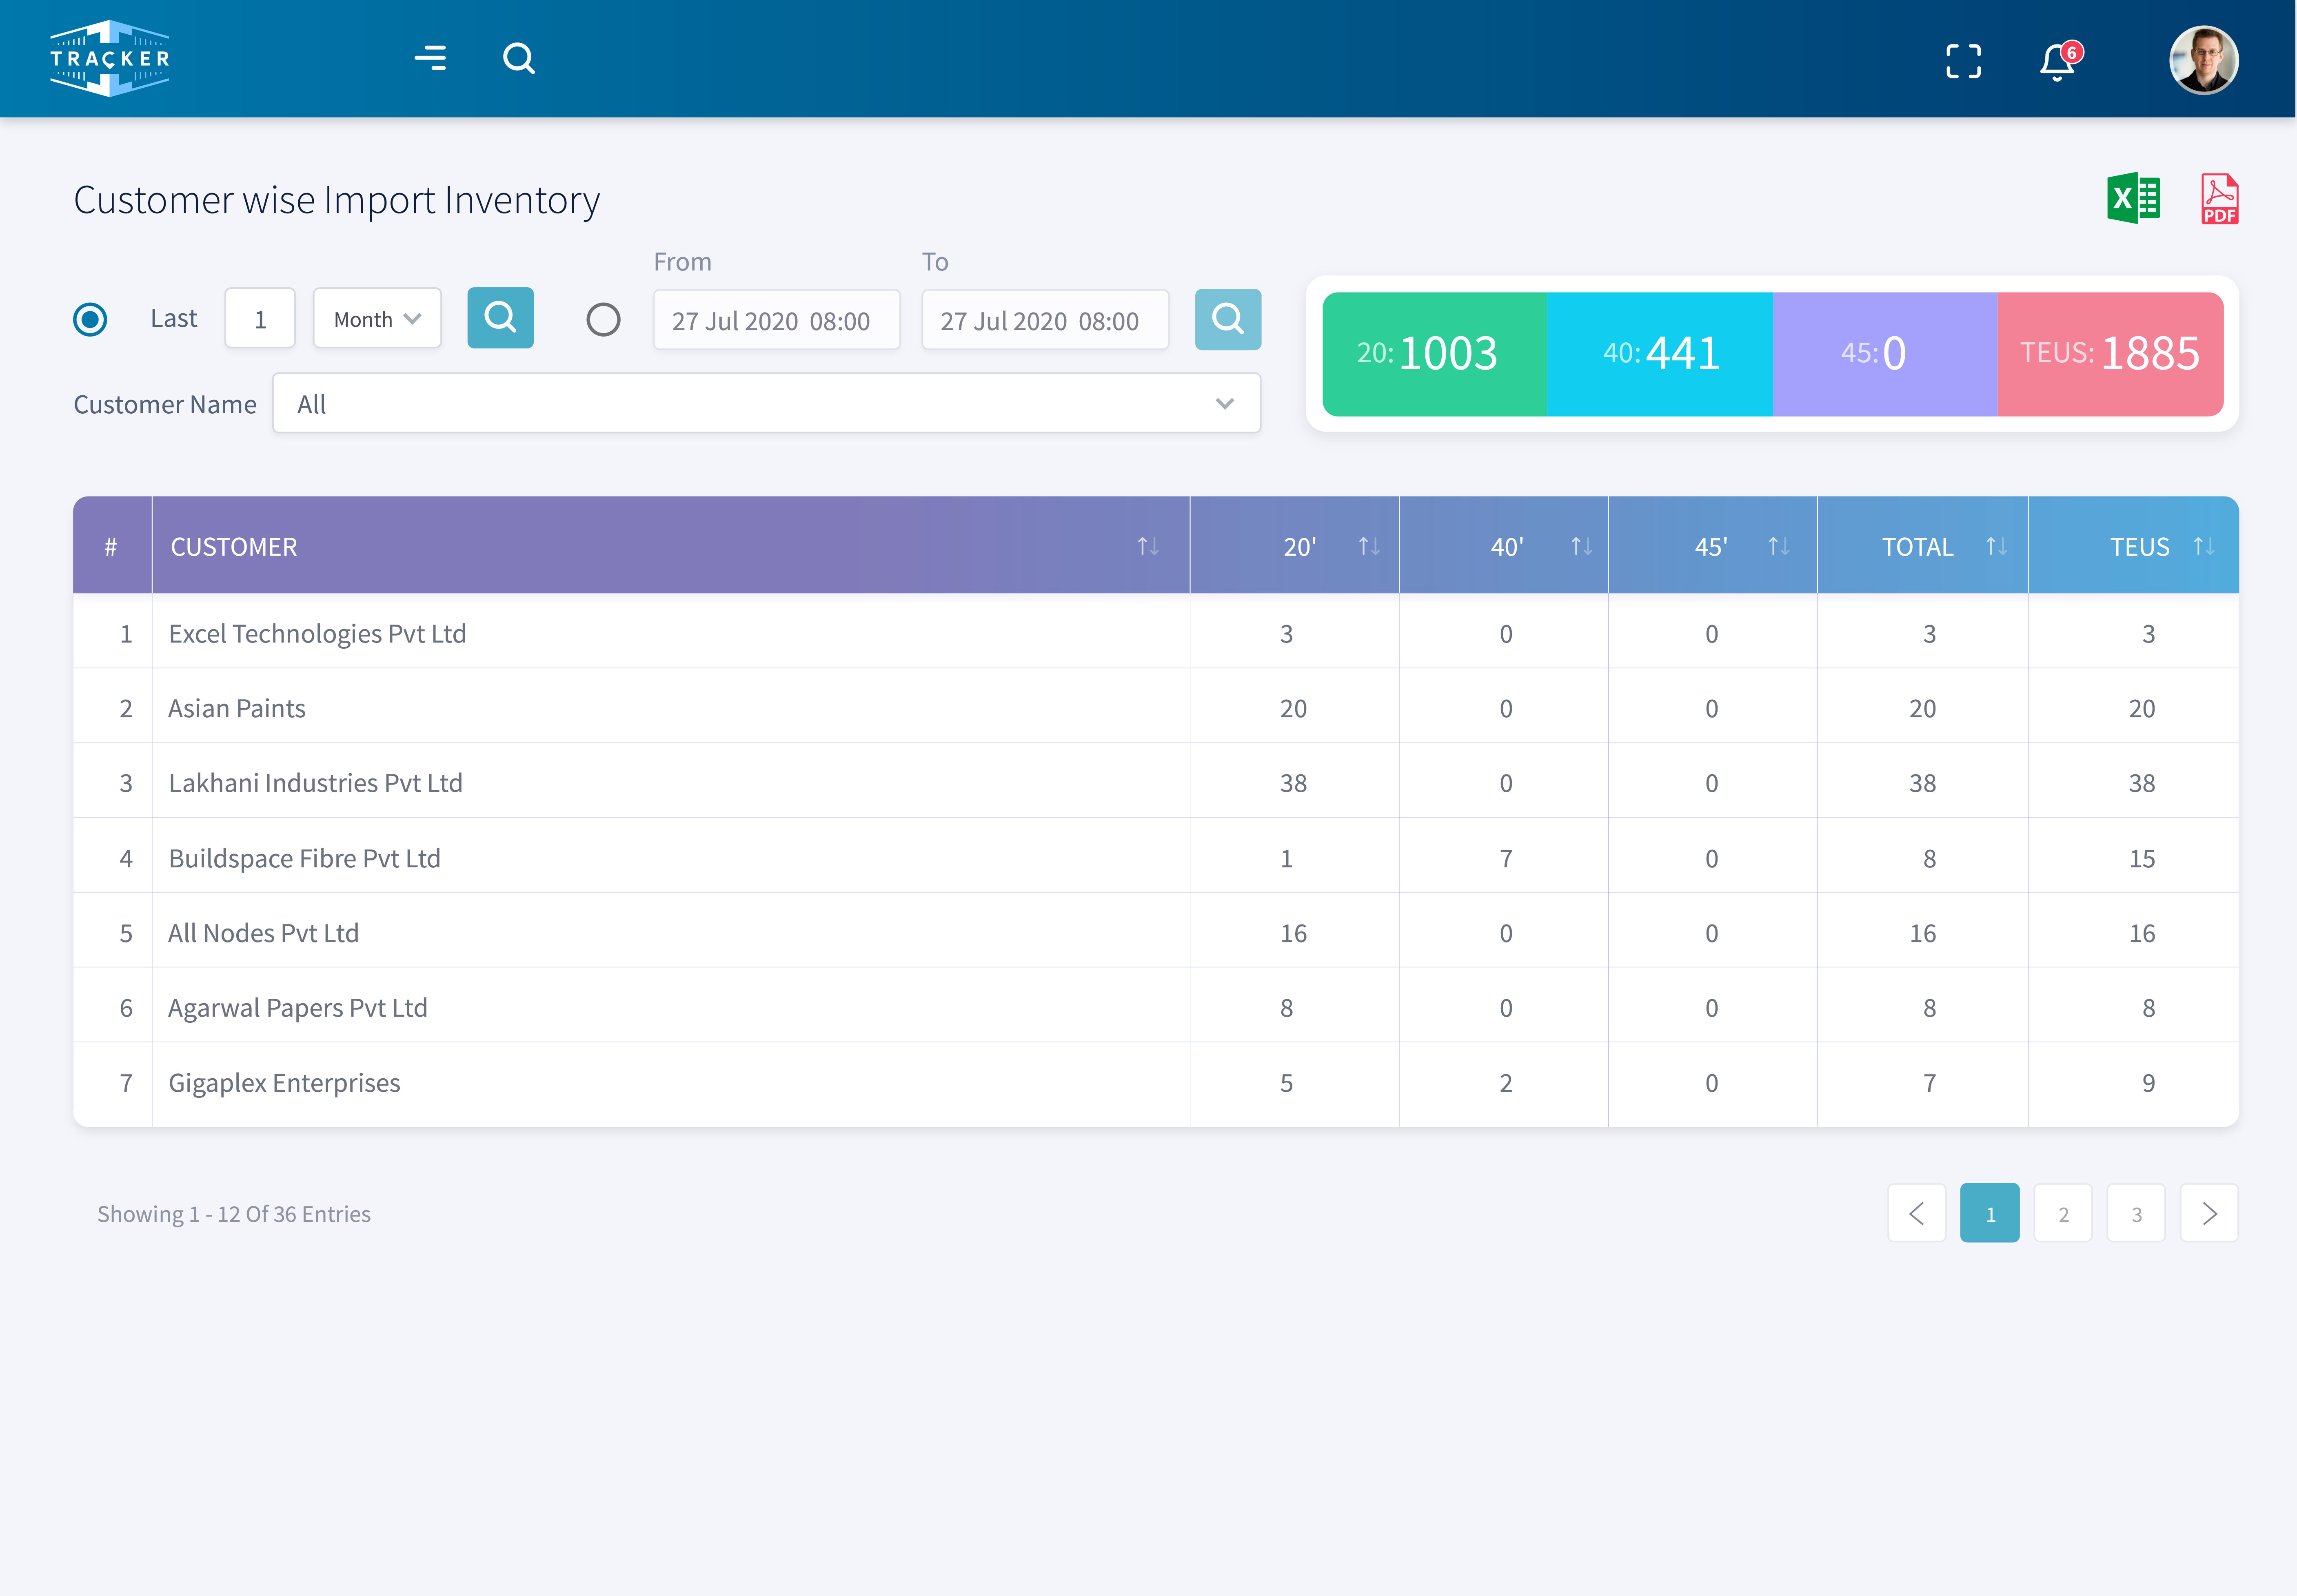Sort by CUSTOMER column arrows
Viewport: 2297px width, 1596px height.
click(x=1148, y=546)
